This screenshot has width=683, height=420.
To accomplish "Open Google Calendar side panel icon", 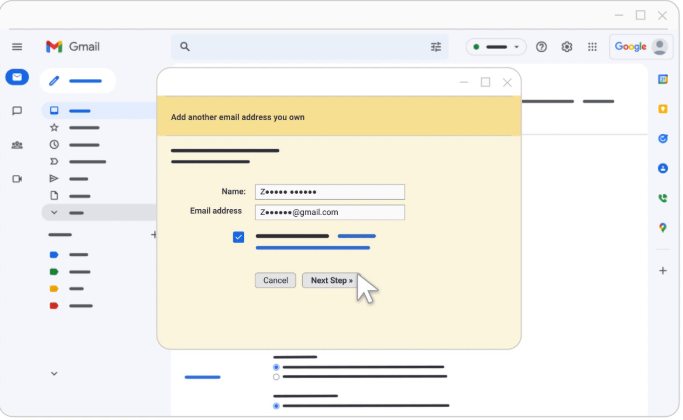I will (663, 79).
